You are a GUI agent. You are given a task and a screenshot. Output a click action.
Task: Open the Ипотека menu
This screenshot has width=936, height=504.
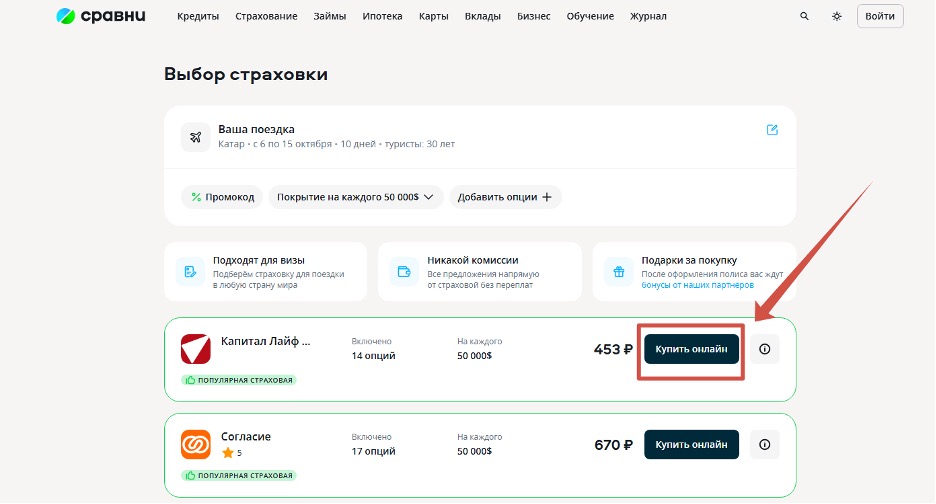click(x=382, y=16)
